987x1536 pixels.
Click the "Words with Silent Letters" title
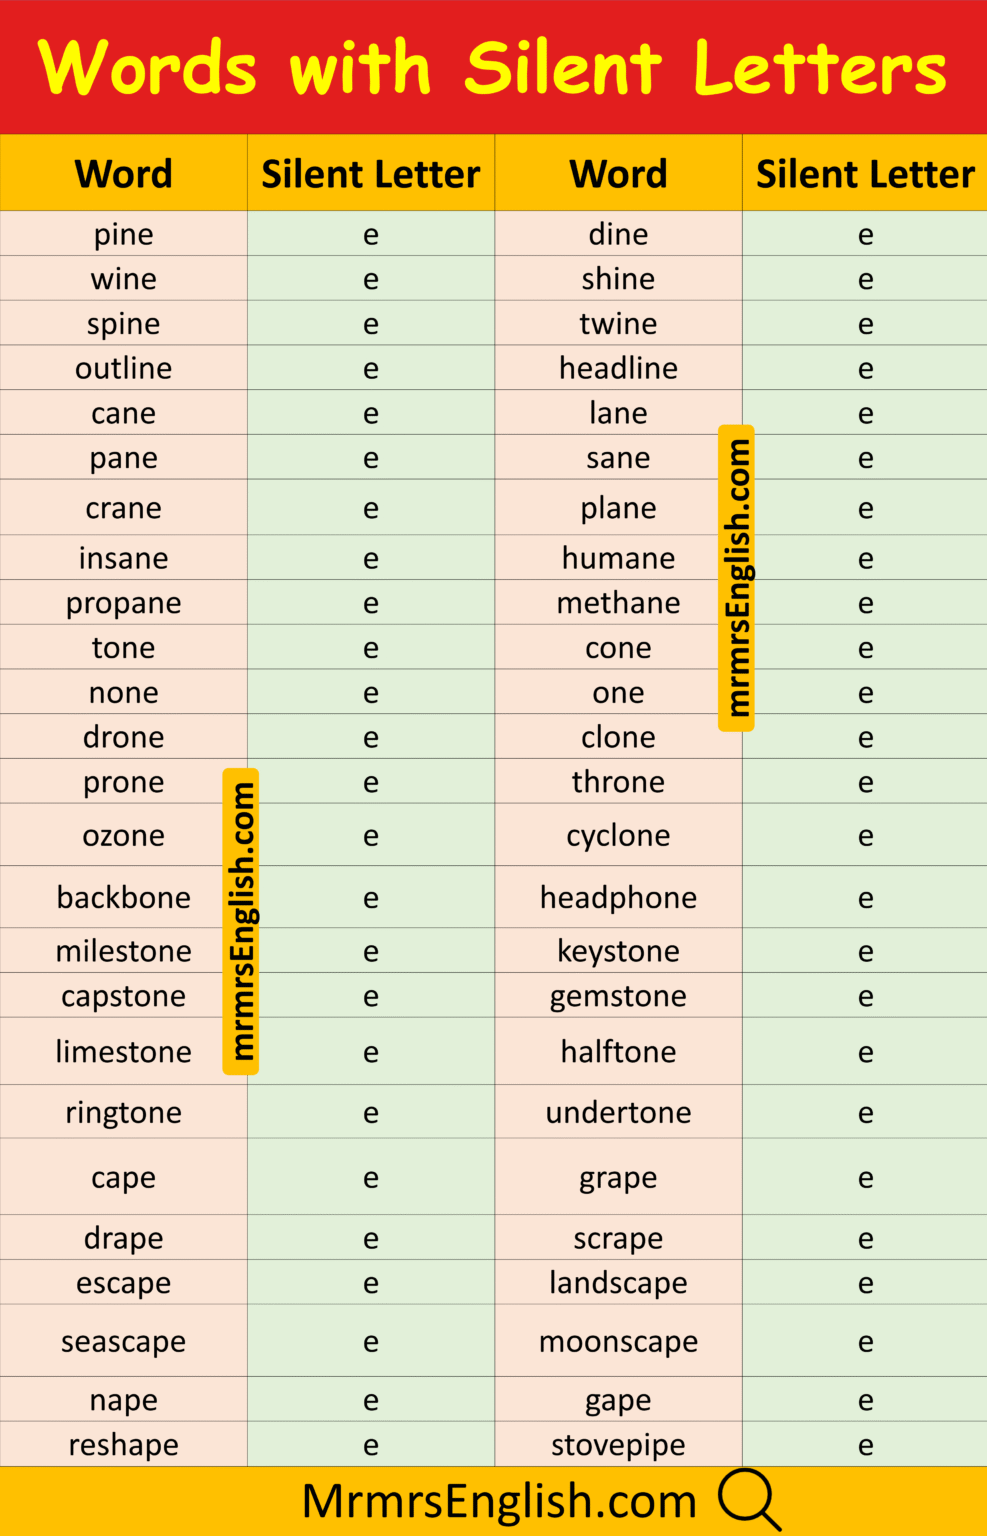pyautogui.click(x=492, y=68)
